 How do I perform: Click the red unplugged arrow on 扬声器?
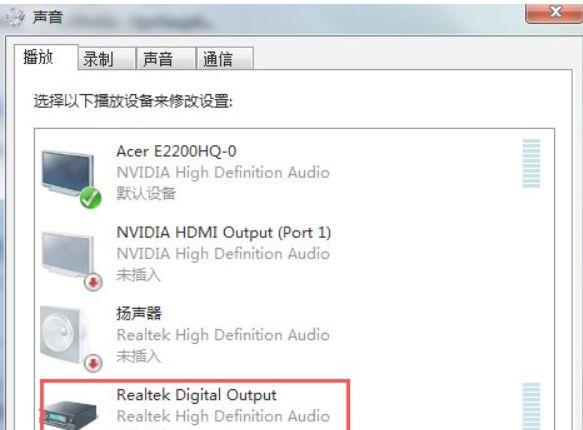[x=93, y=363]
